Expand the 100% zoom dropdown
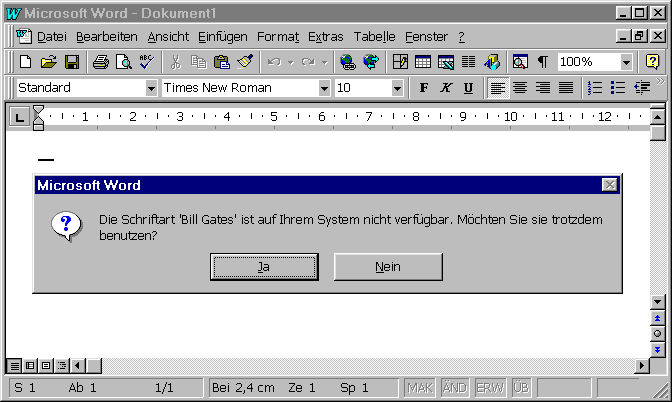Screen dimensions: 672x402 [x=626, y=62]
